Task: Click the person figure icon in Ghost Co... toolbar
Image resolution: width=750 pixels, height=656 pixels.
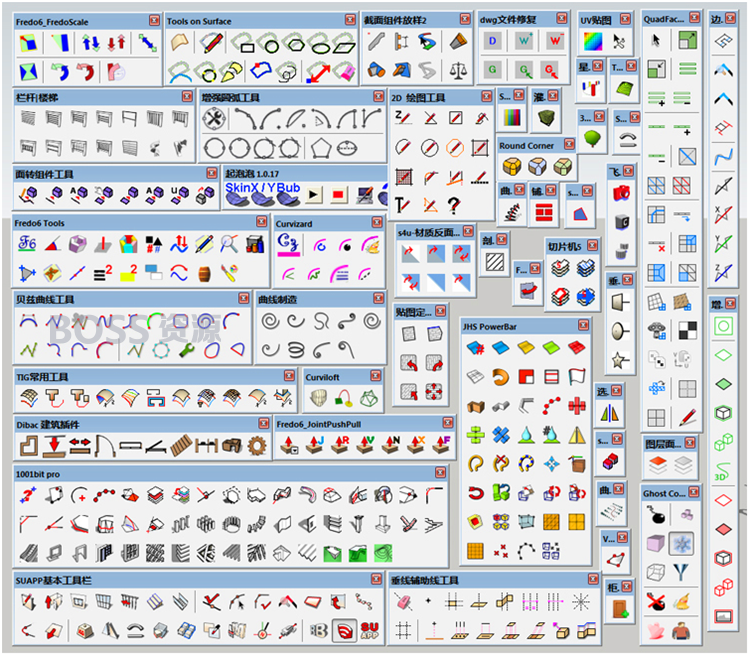Action: [x=681, y=632]
